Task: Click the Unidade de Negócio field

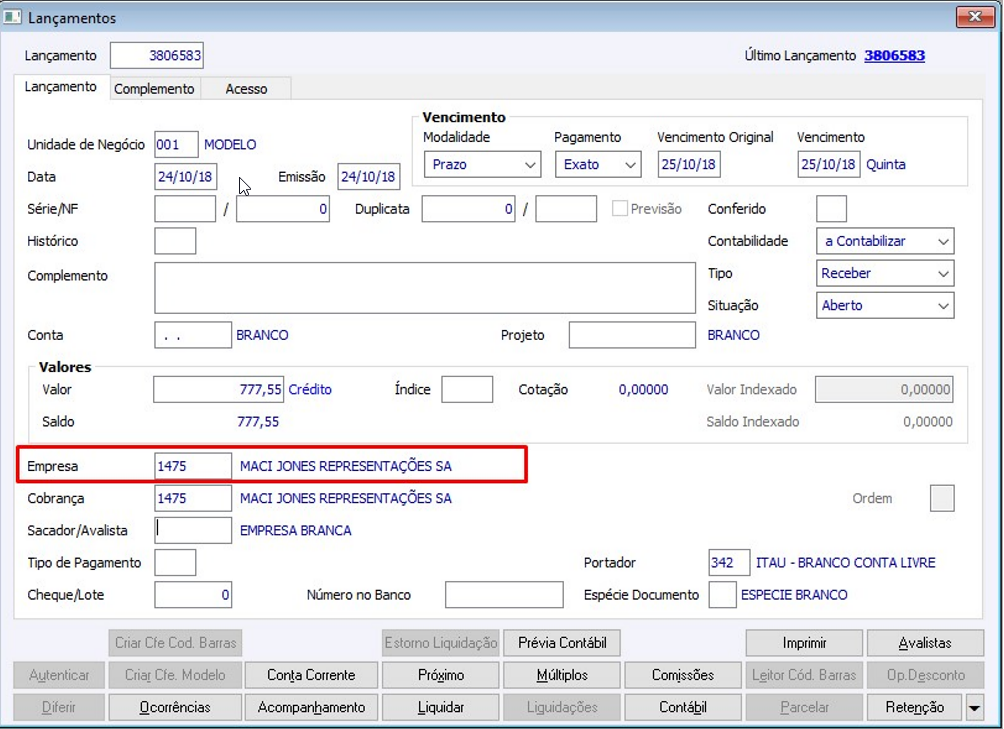Action: 176,145
